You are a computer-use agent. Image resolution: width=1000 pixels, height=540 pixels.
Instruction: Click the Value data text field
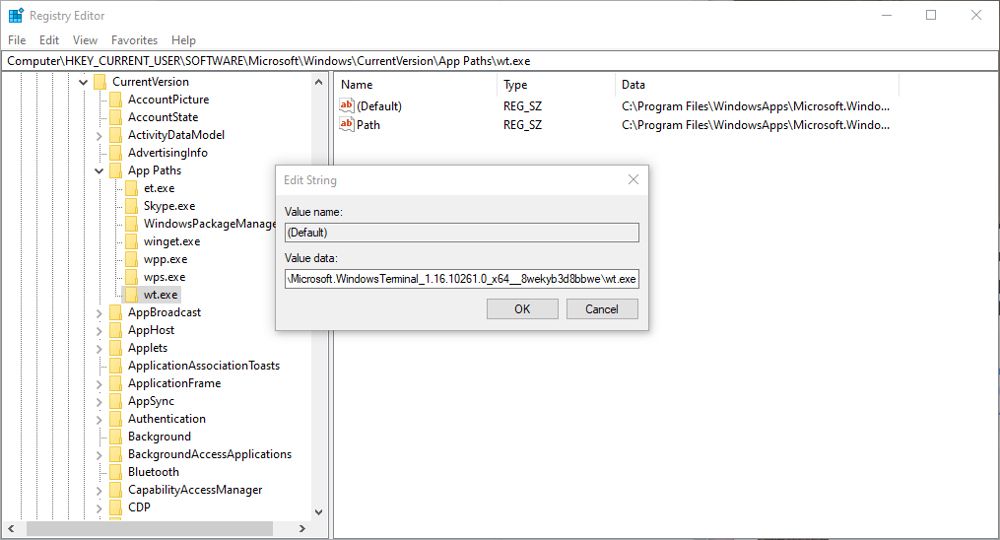coord(462,279)
